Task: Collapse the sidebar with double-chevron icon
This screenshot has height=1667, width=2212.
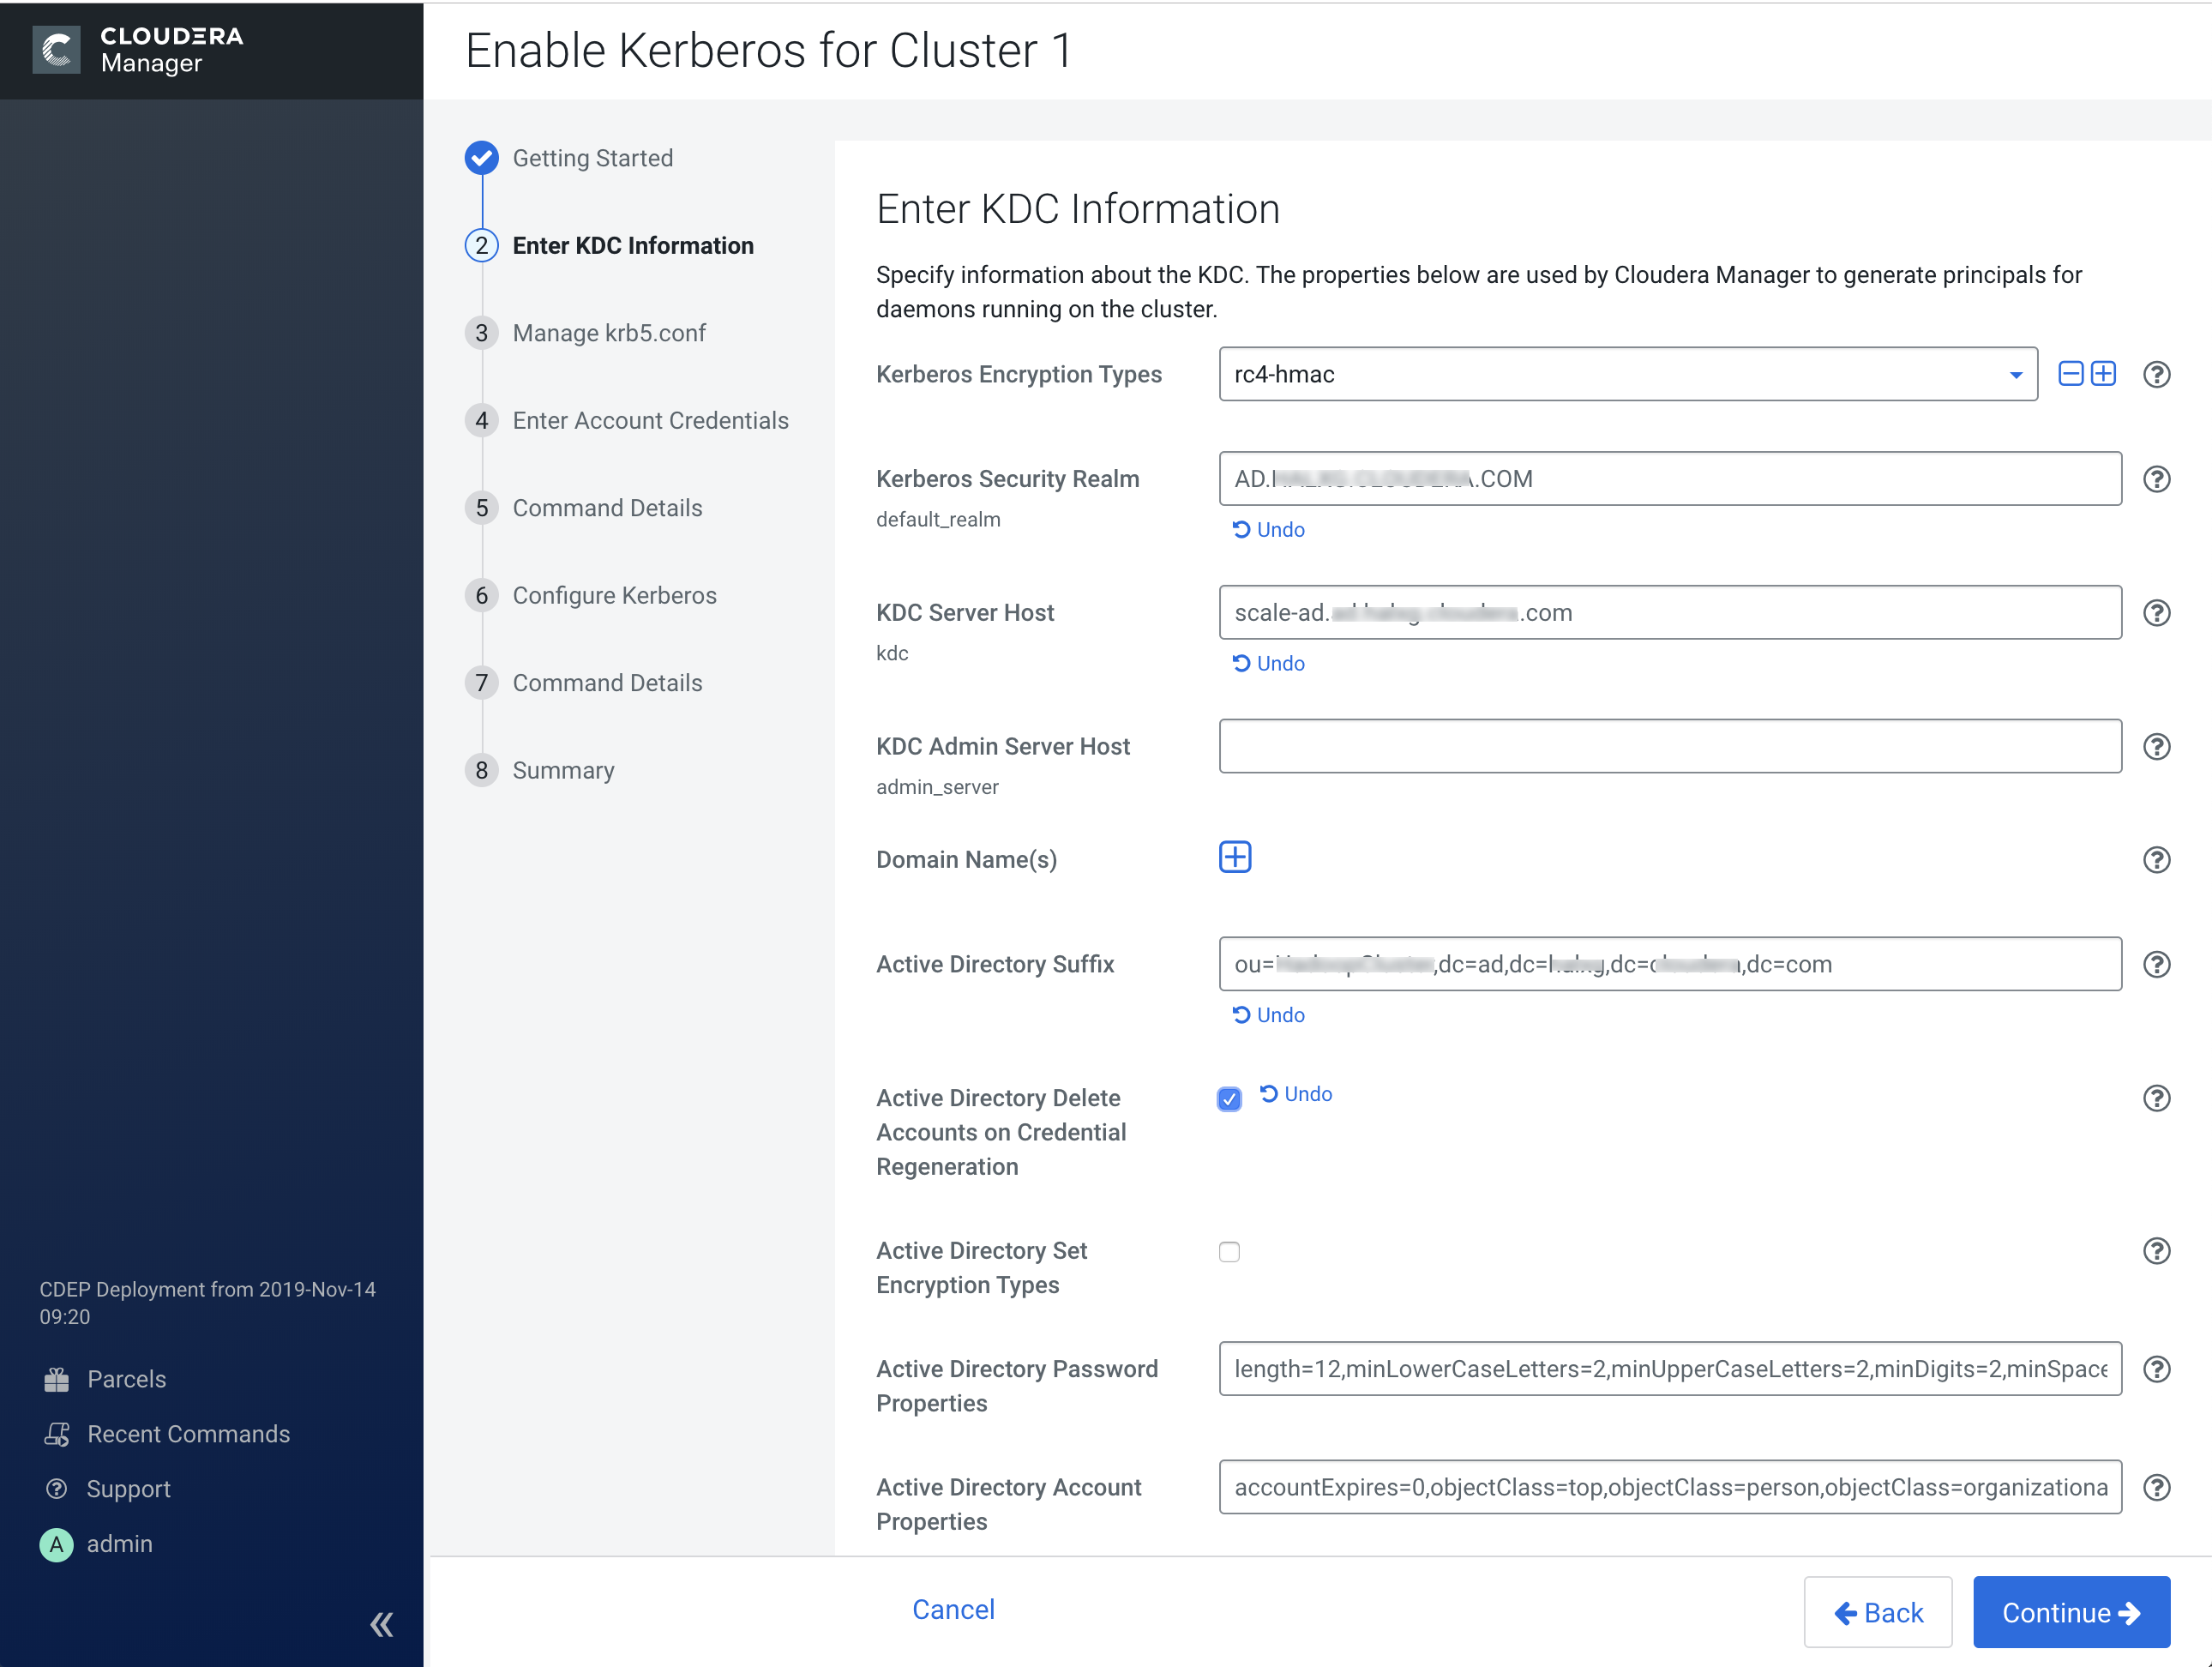Action: 381,1623
